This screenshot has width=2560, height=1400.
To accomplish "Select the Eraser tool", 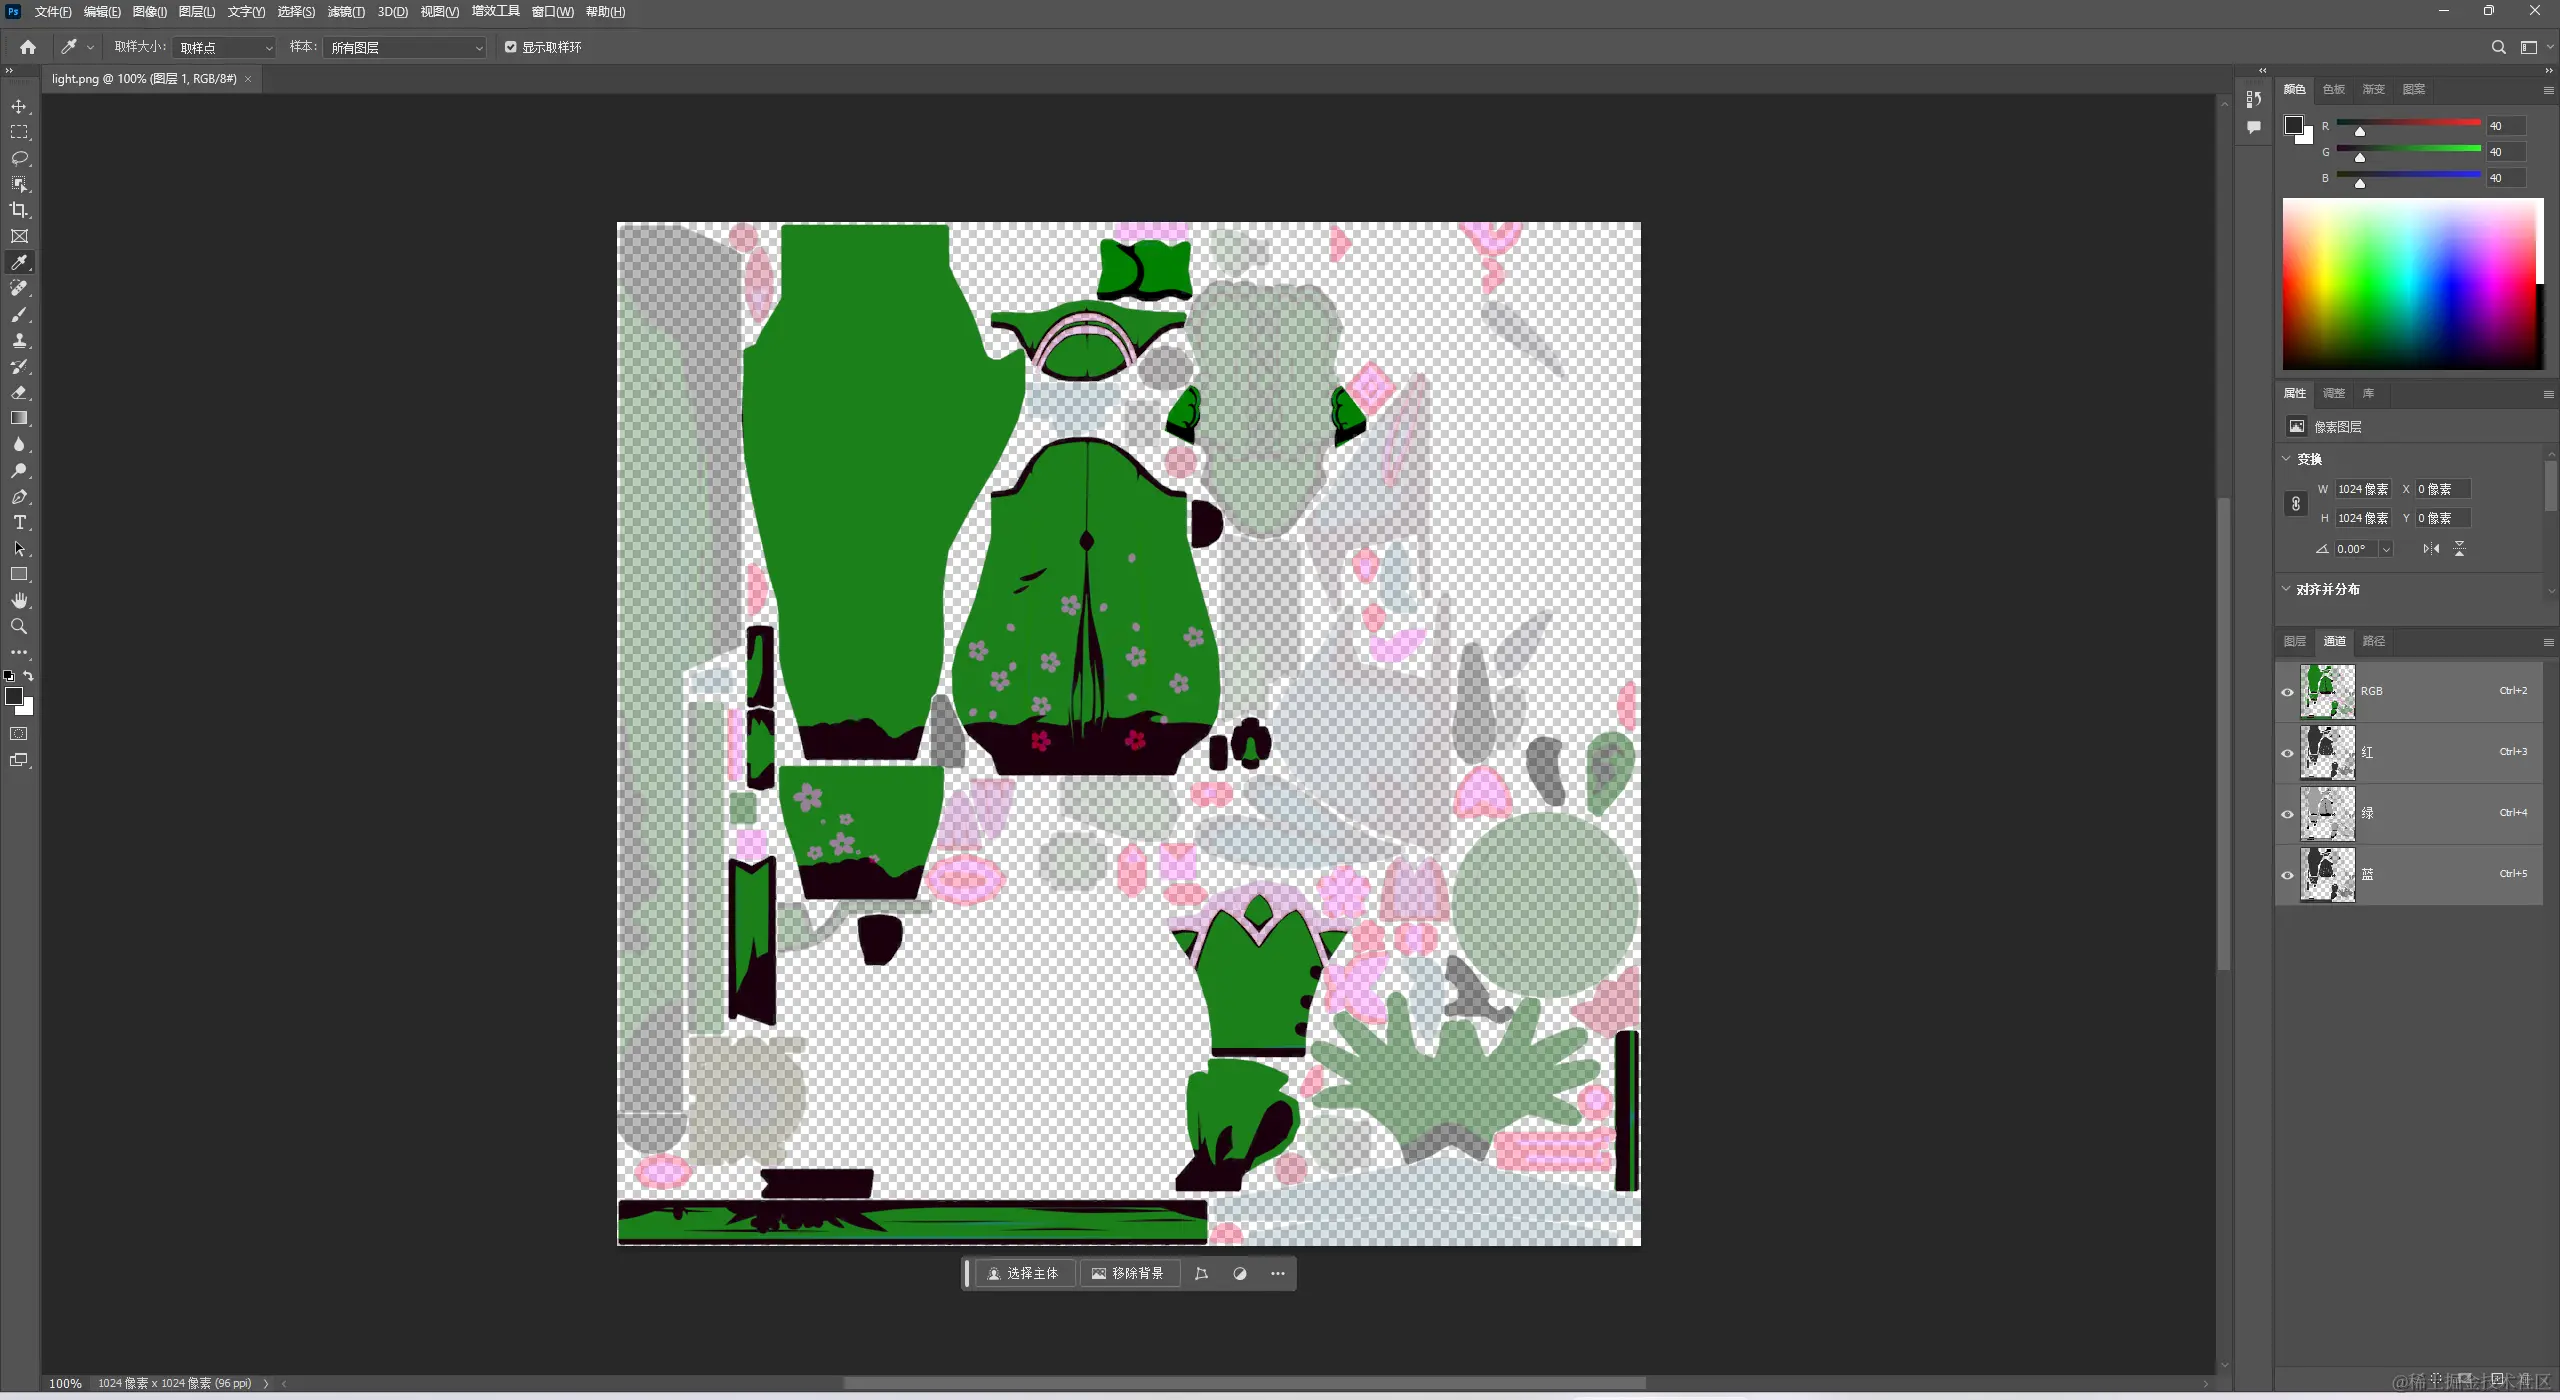I will pyautogui.click(x=19, y=392).
